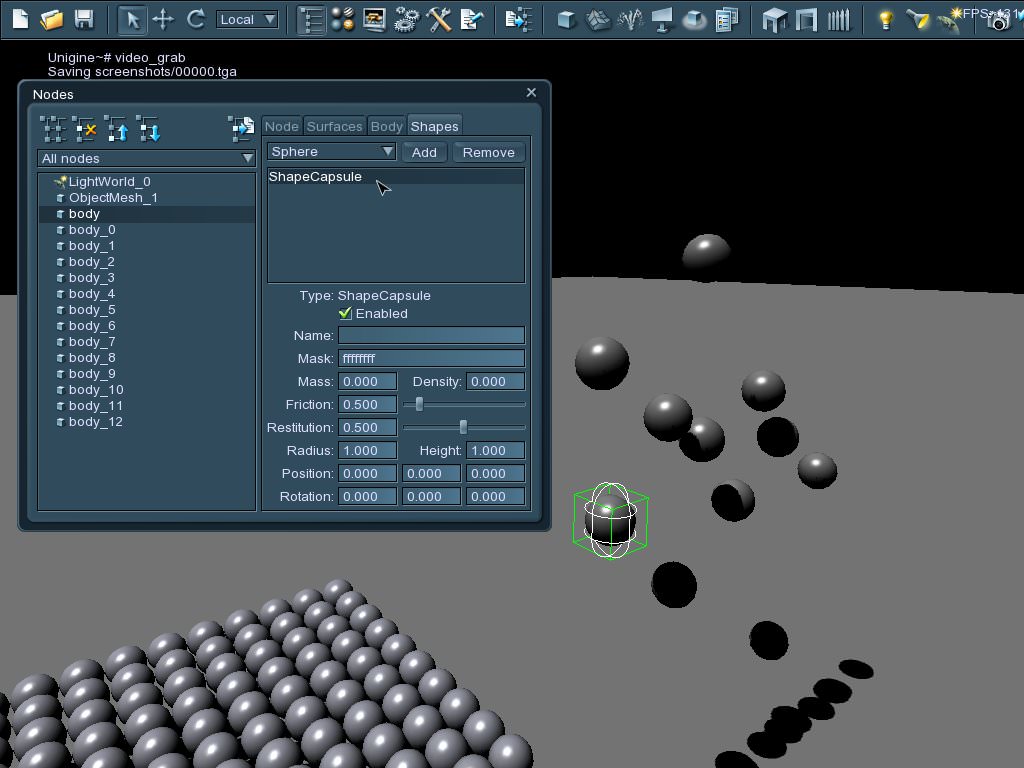
Task: Click the Name input field
Action: (431, 335)
